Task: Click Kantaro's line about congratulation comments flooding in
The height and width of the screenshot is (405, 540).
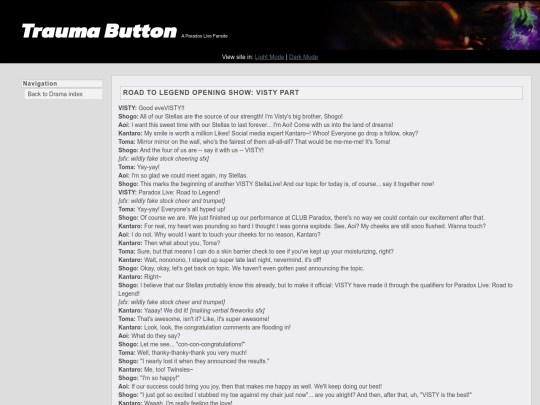Action: pyautogui.click(x=204, y=327)
